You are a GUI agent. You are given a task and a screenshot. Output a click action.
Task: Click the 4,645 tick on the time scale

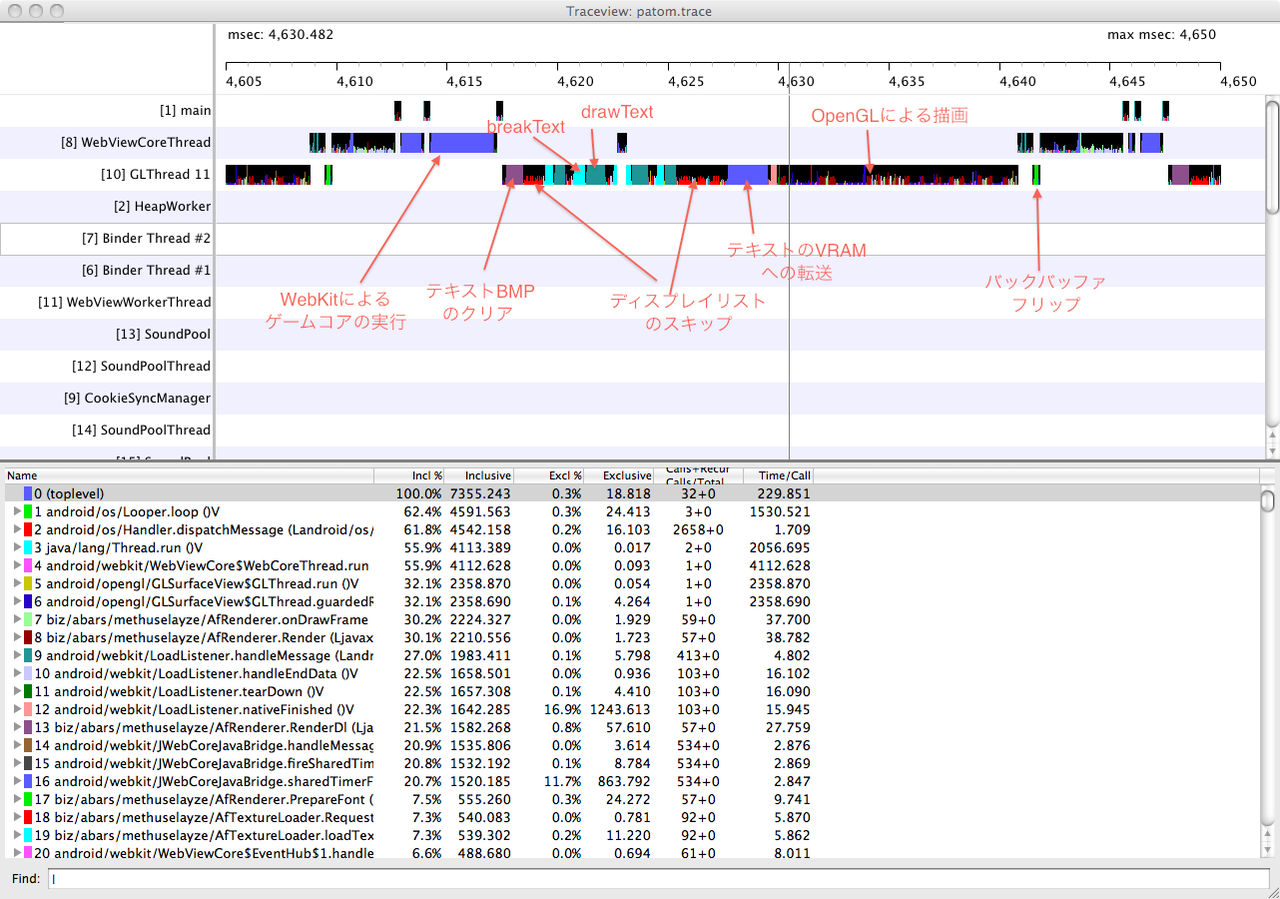(1127, 80)
